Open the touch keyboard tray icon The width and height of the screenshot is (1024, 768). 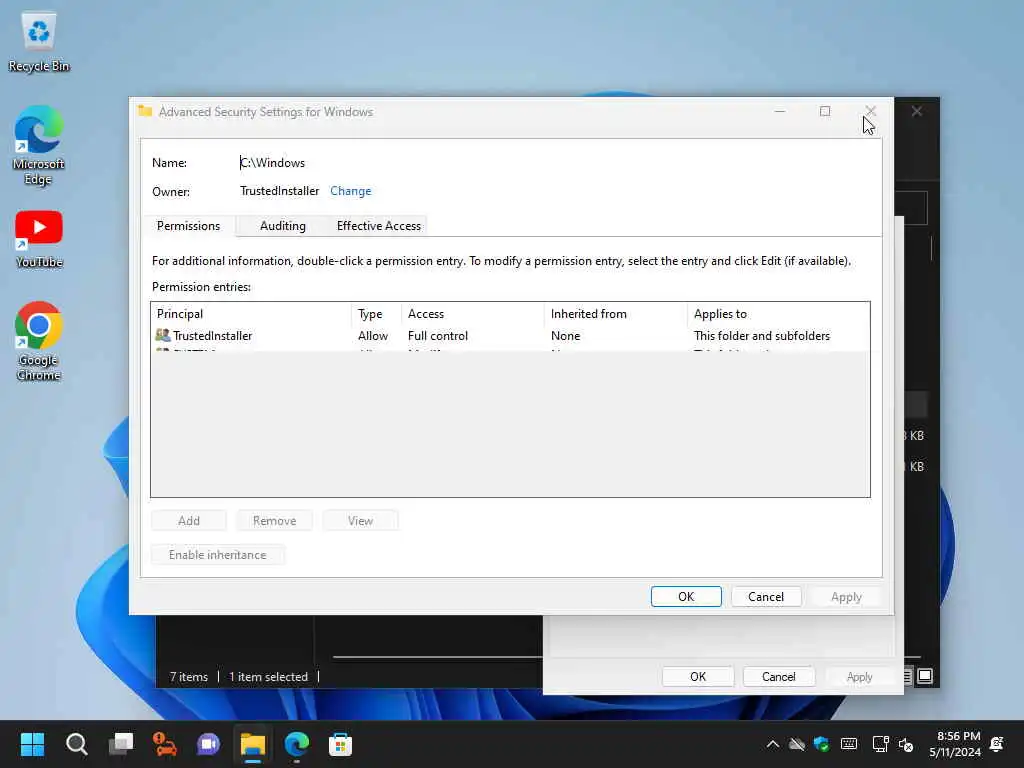click(x=849, y=744)
